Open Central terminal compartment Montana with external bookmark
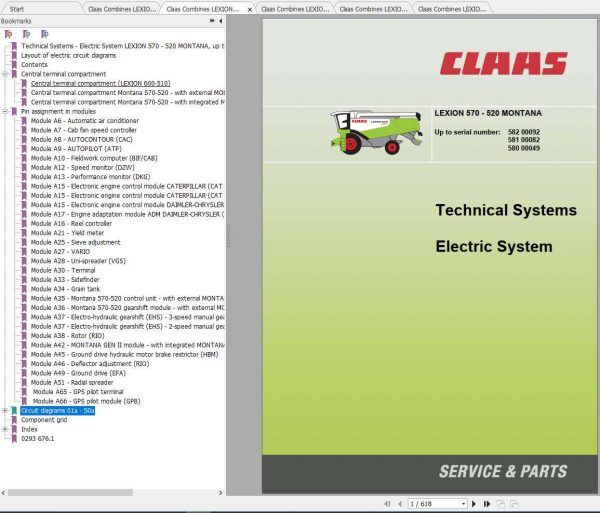 pos(127,93)
